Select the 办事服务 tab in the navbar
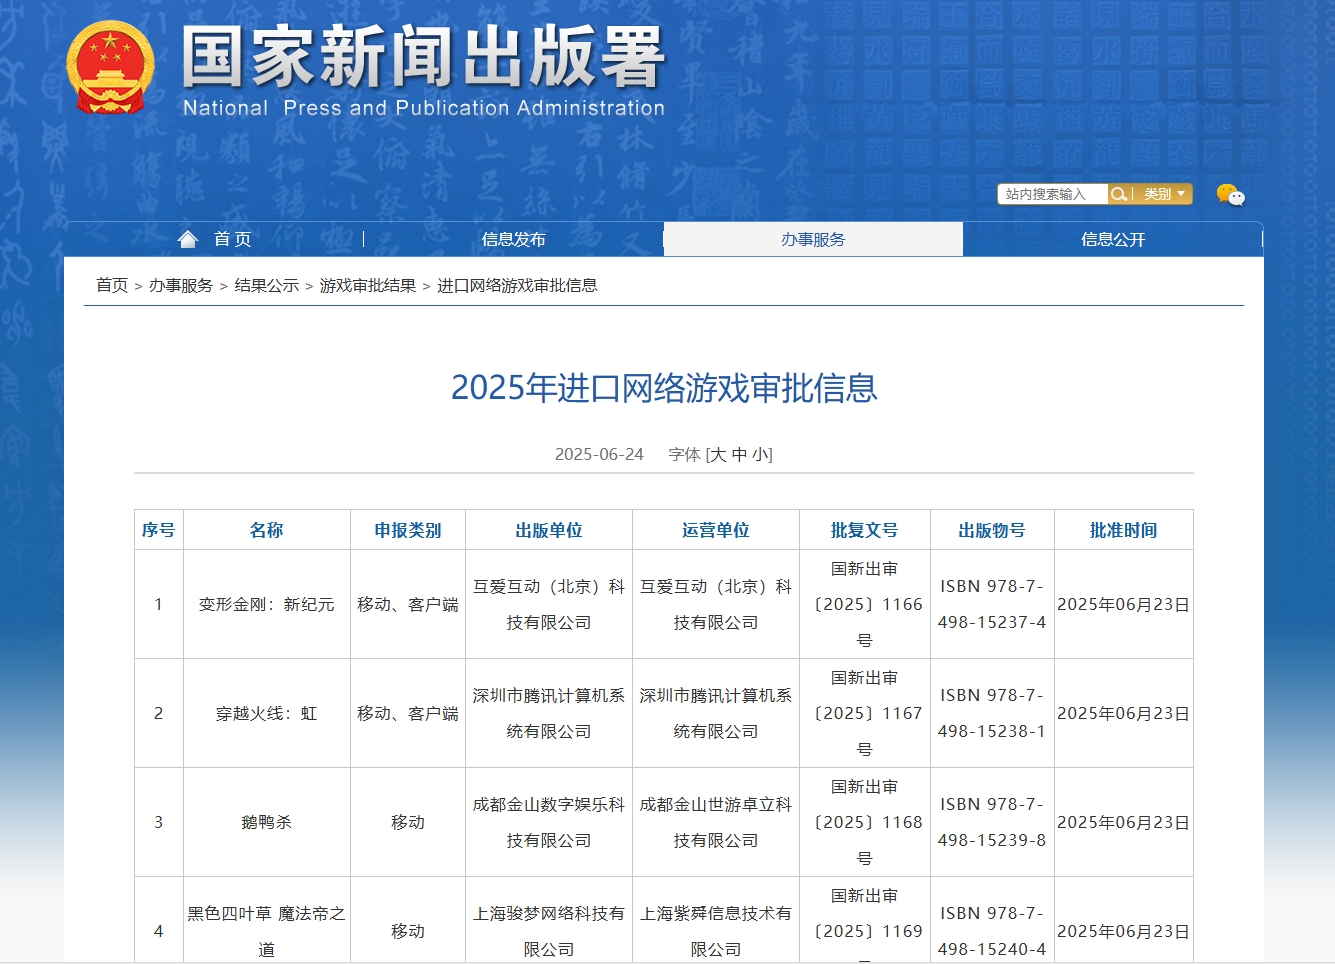1335x964 pixels. [812, 239]
